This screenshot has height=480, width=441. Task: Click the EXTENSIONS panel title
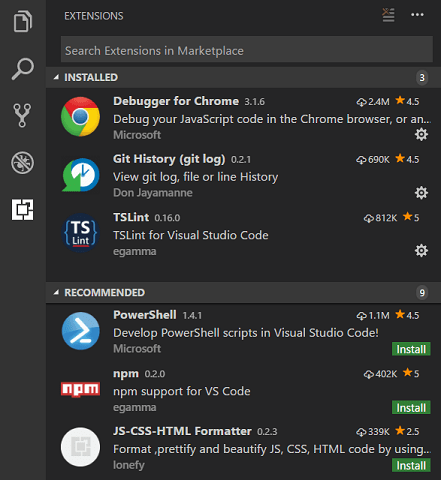[x=94, y=16]
